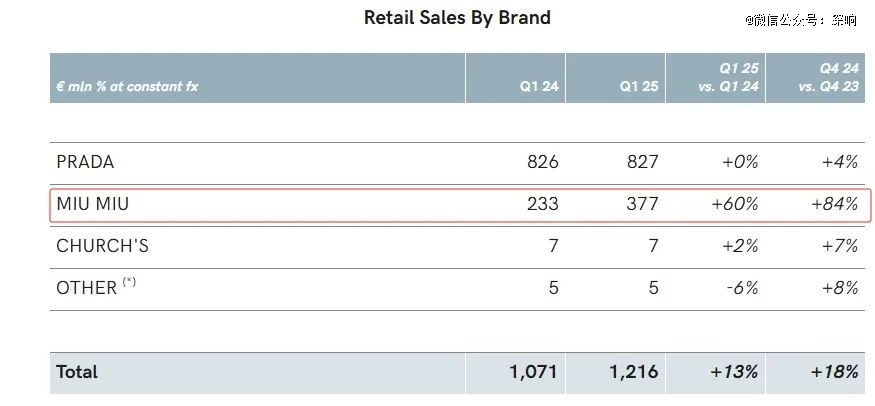This screenshot has width=875, height=406.
Task: Select the "€ mln % at constant fx" header
Action: pyautogui.click(x=127, y=87)
